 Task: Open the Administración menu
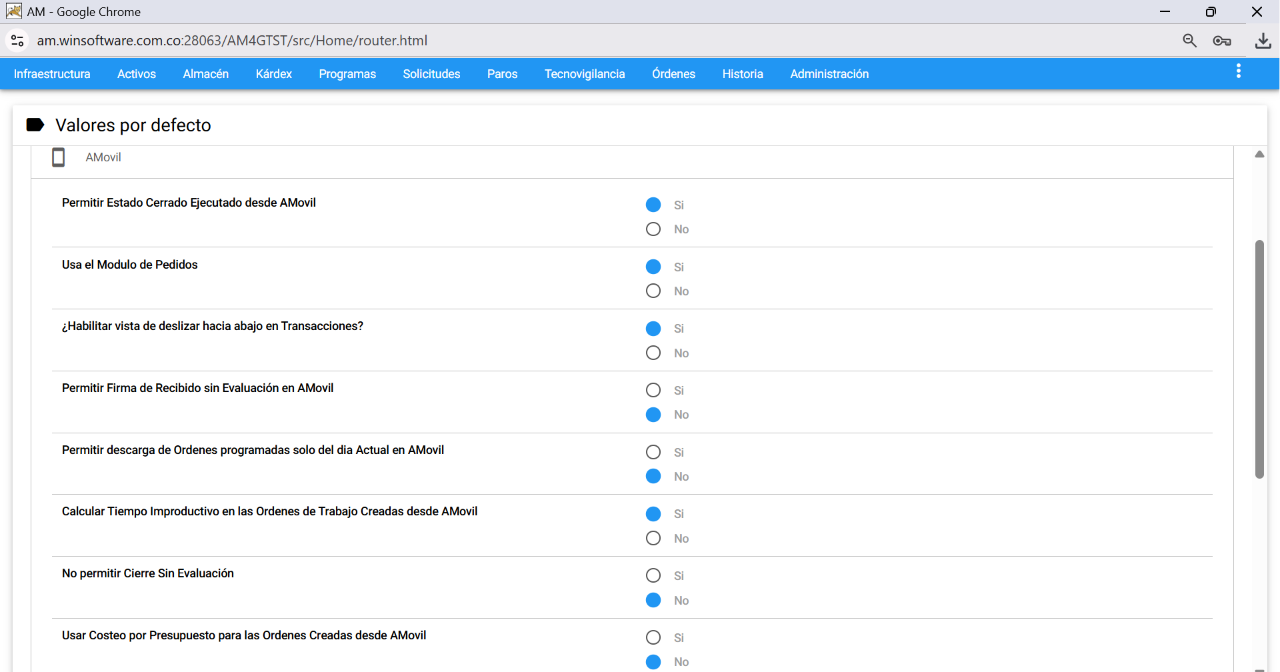coord(829,74)
